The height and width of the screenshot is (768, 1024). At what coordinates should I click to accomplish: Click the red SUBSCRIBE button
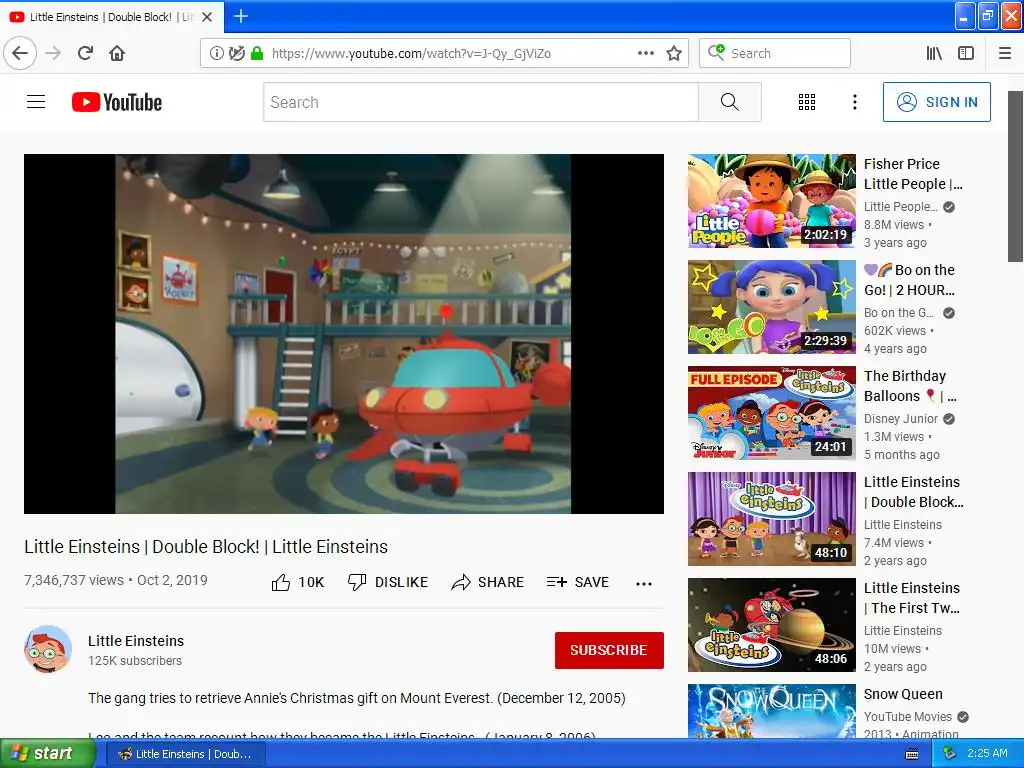pyautogui.click(x=609, y=650)
